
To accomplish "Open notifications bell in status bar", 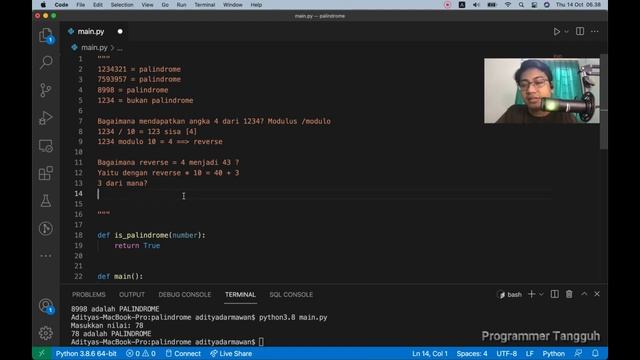I will 595,353.
